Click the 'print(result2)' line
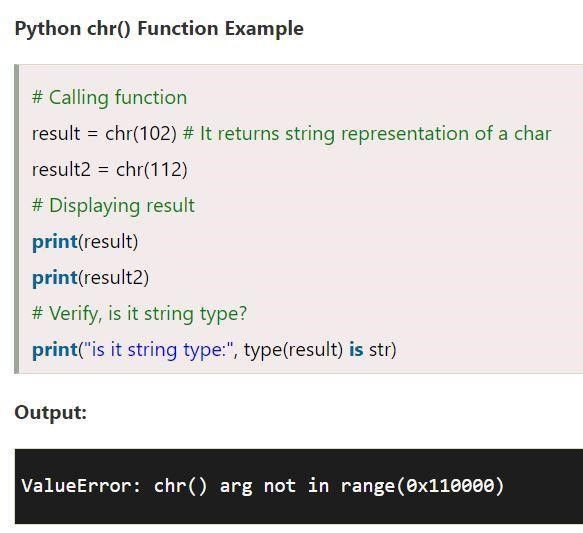This screenshot has width=583, height=533. pyautogui.click(x=90, y=278)
